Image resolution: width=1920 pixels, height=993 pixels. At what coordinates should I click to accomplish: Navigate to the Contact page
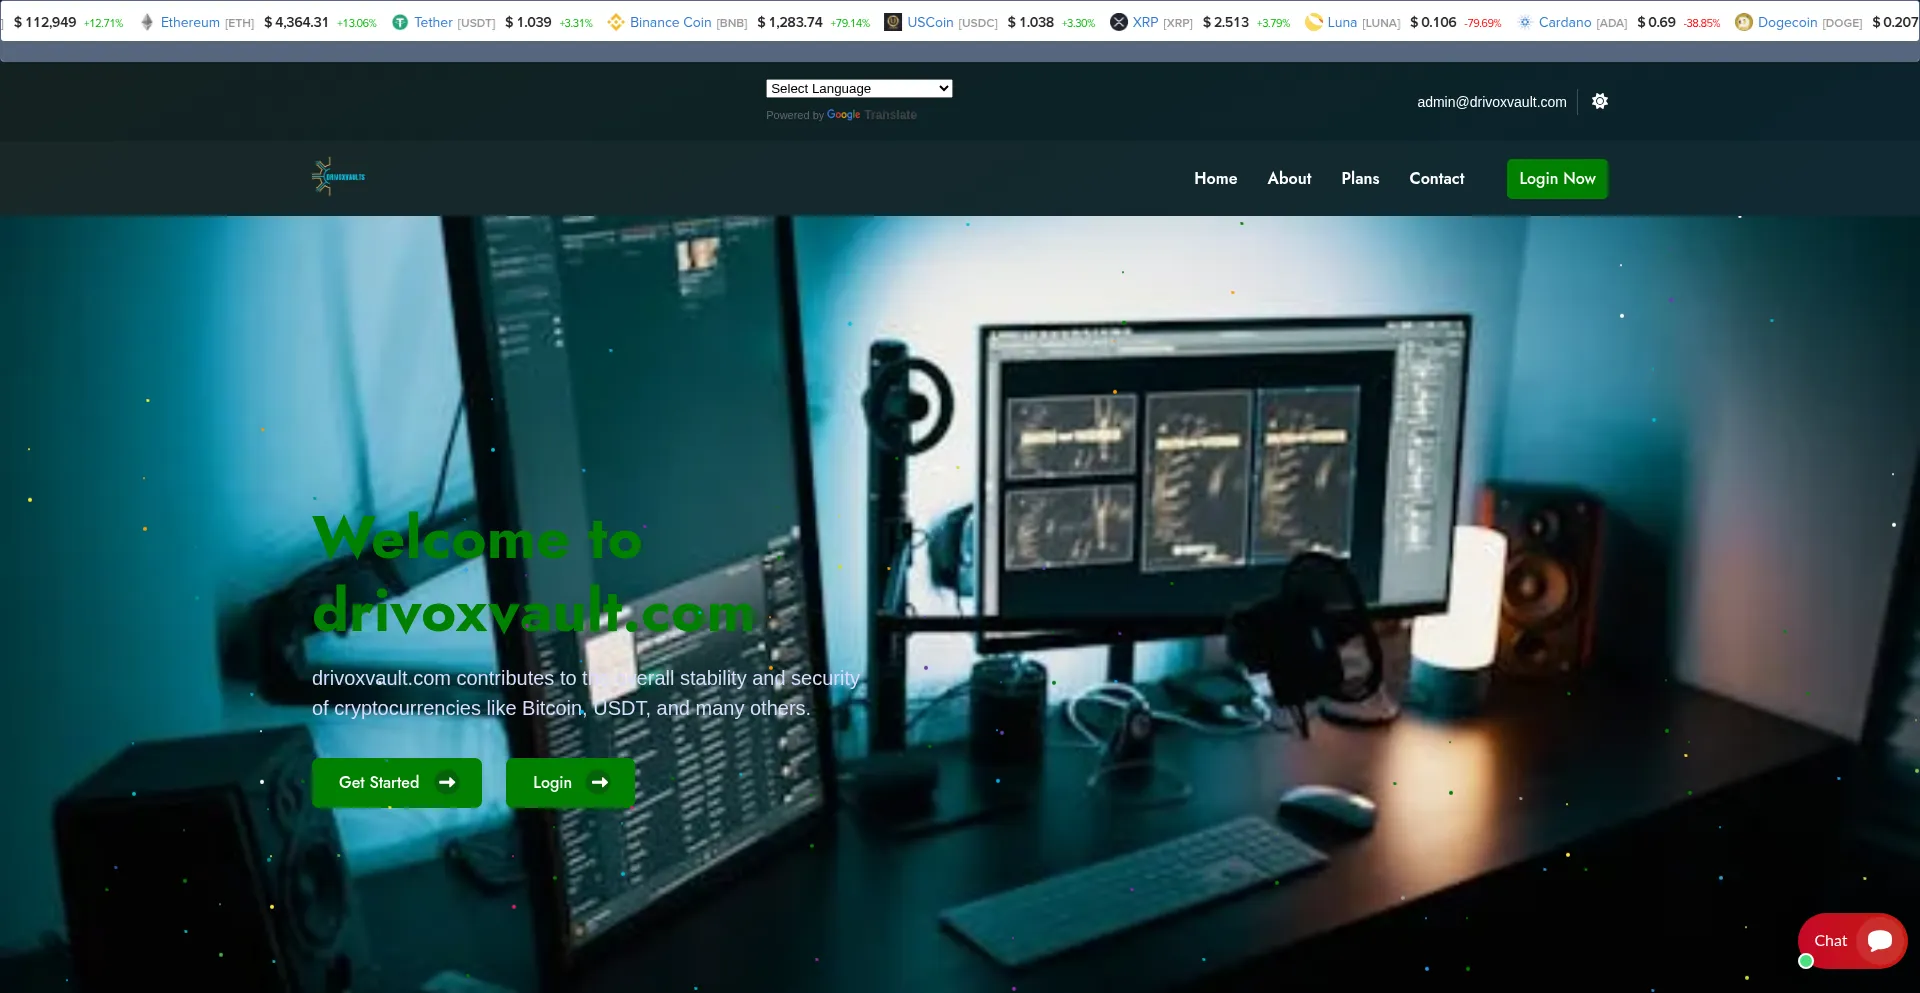(1436, 178)
